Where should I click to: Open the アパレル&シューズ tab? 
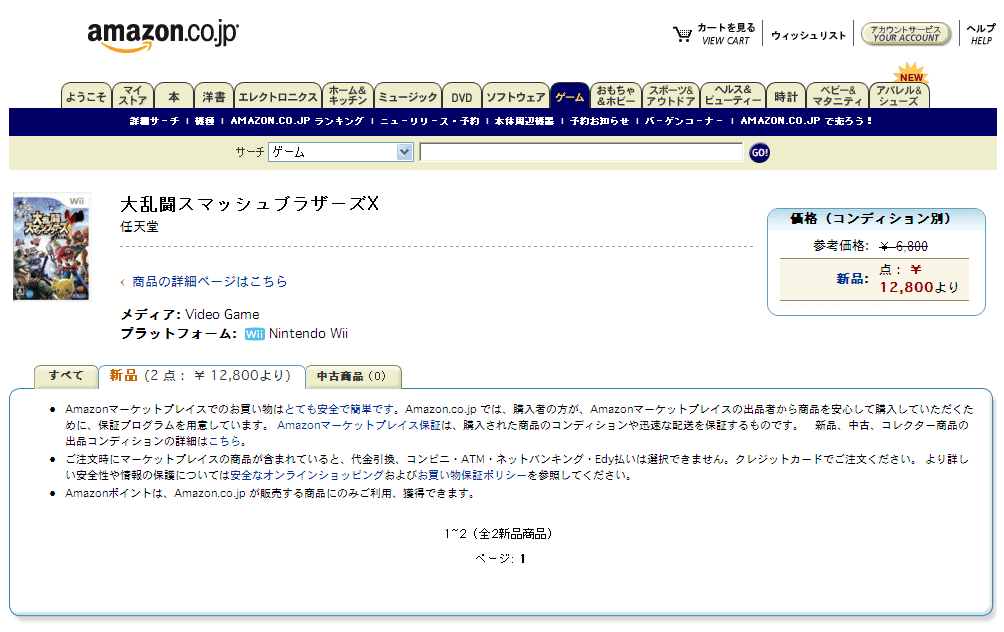899,96
